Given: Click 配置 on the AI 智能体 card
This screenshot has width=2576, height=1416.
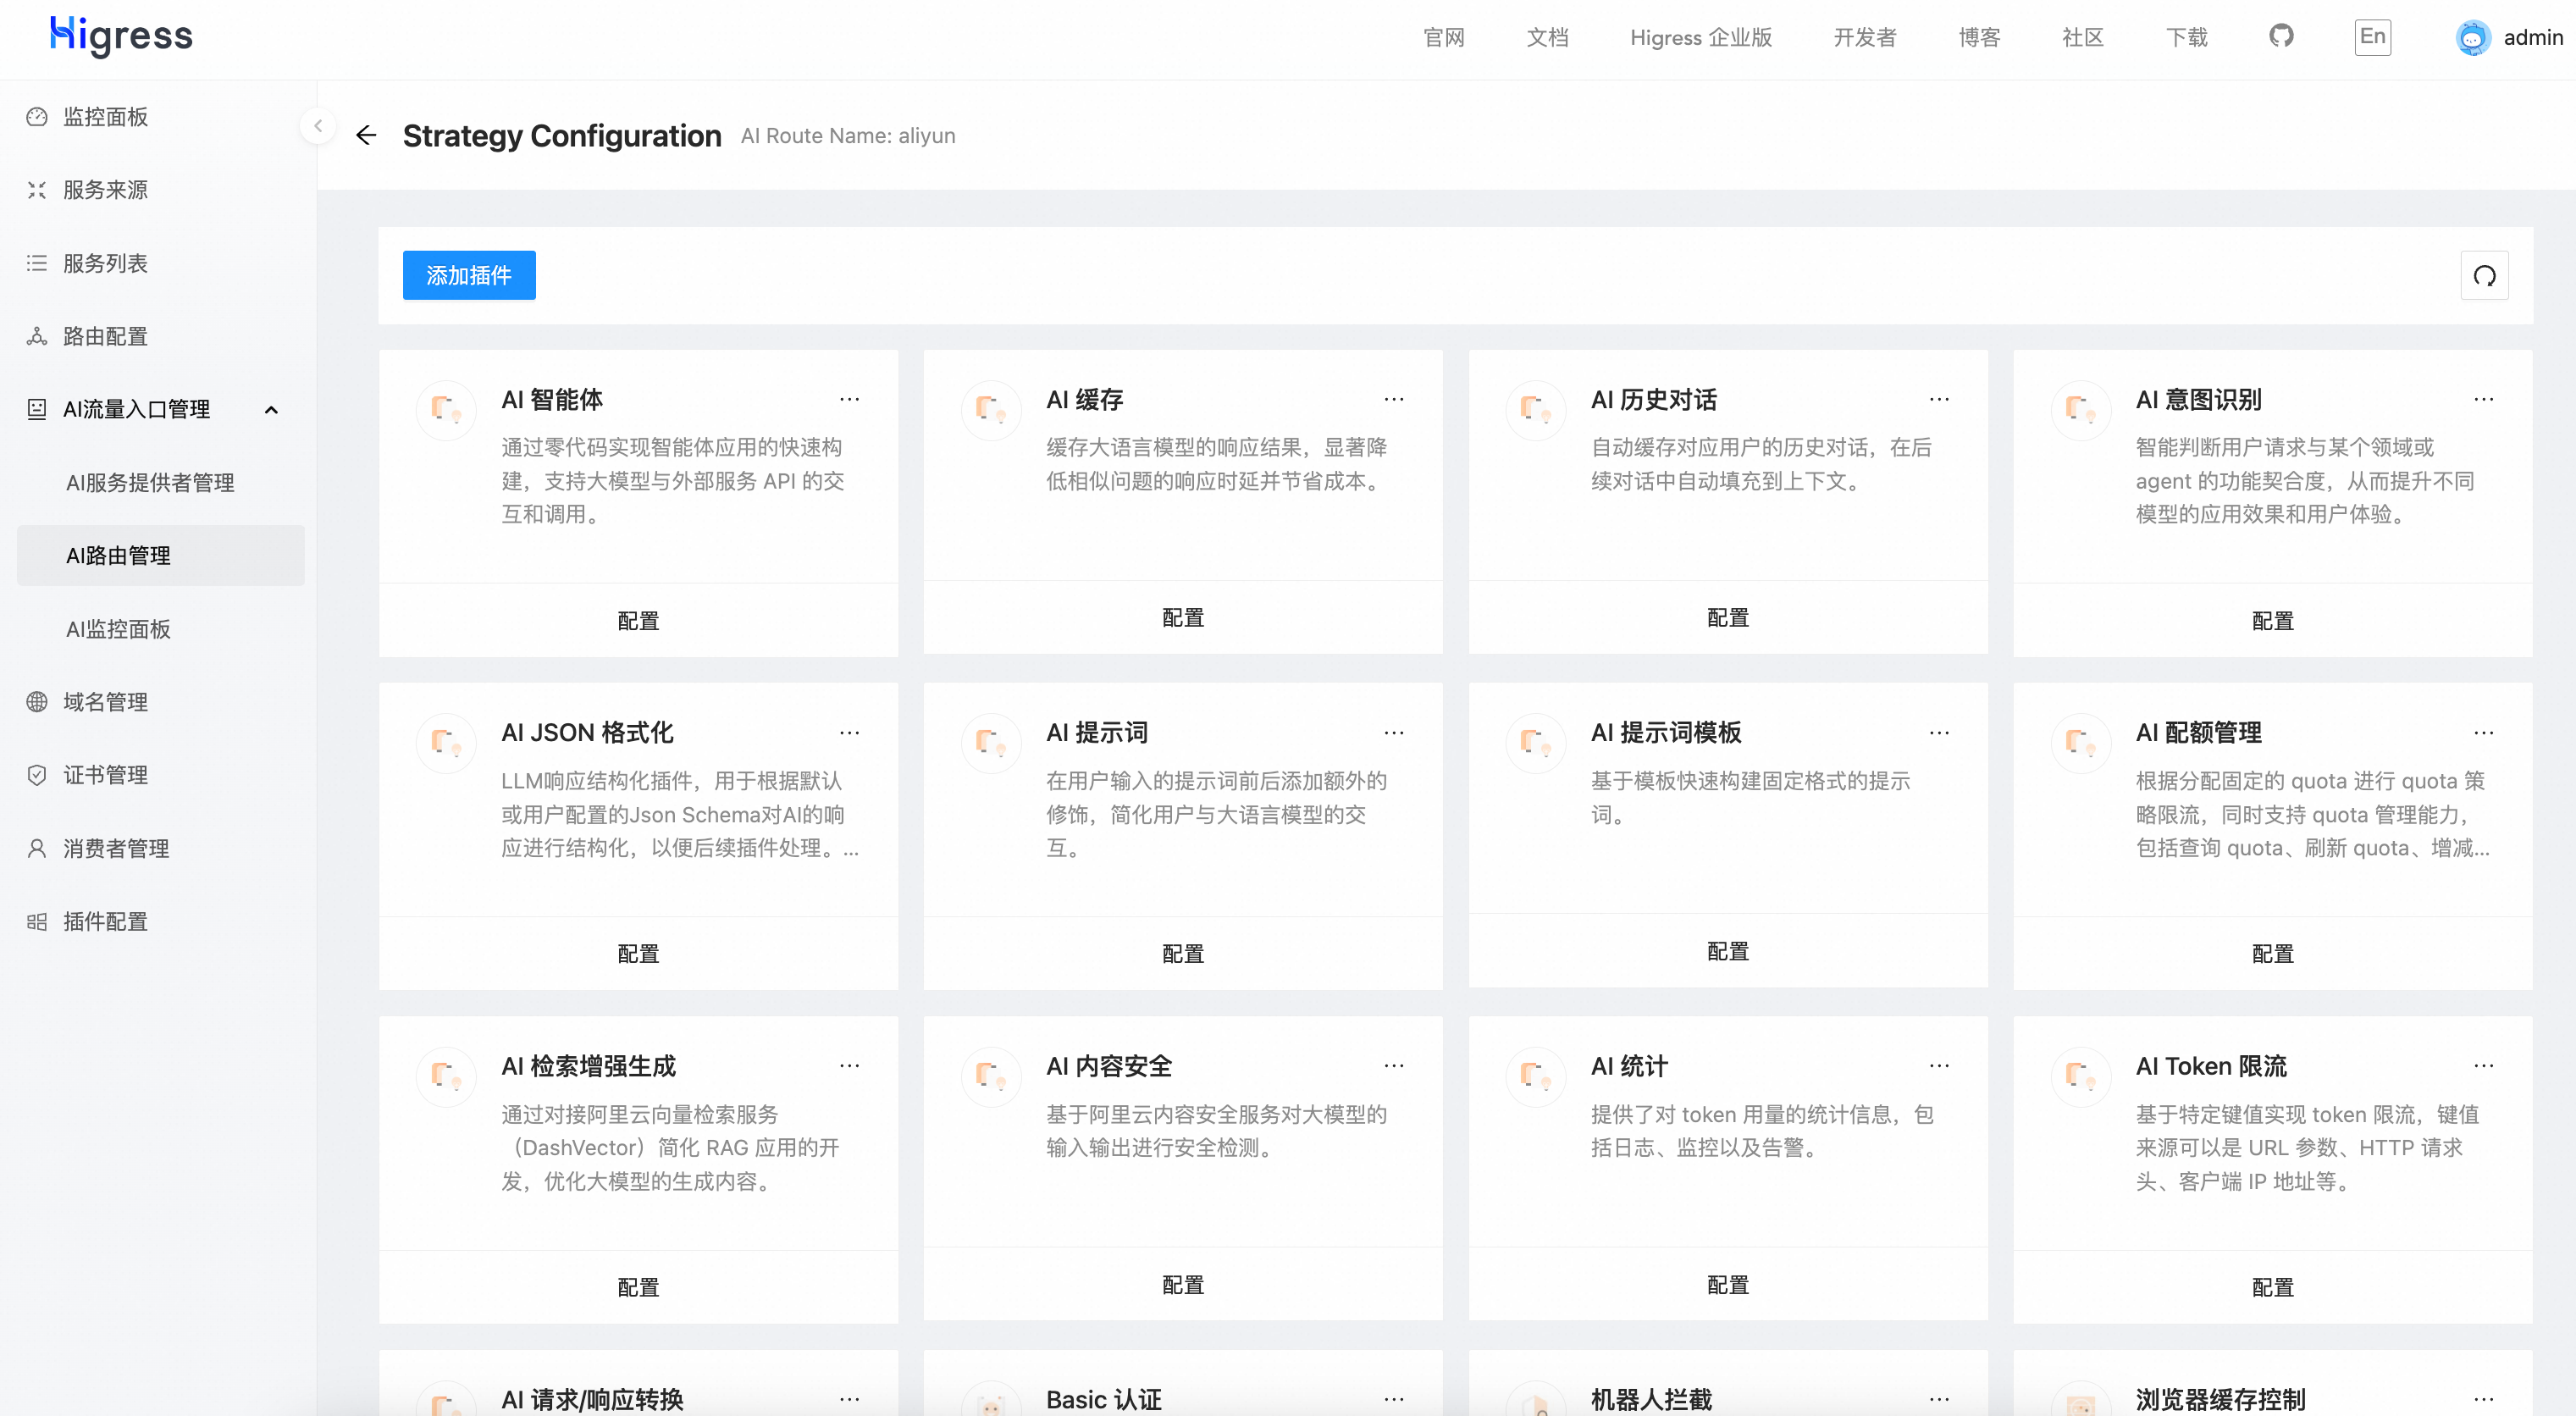Looking at the screenshot, I should (x=638, y=620).
